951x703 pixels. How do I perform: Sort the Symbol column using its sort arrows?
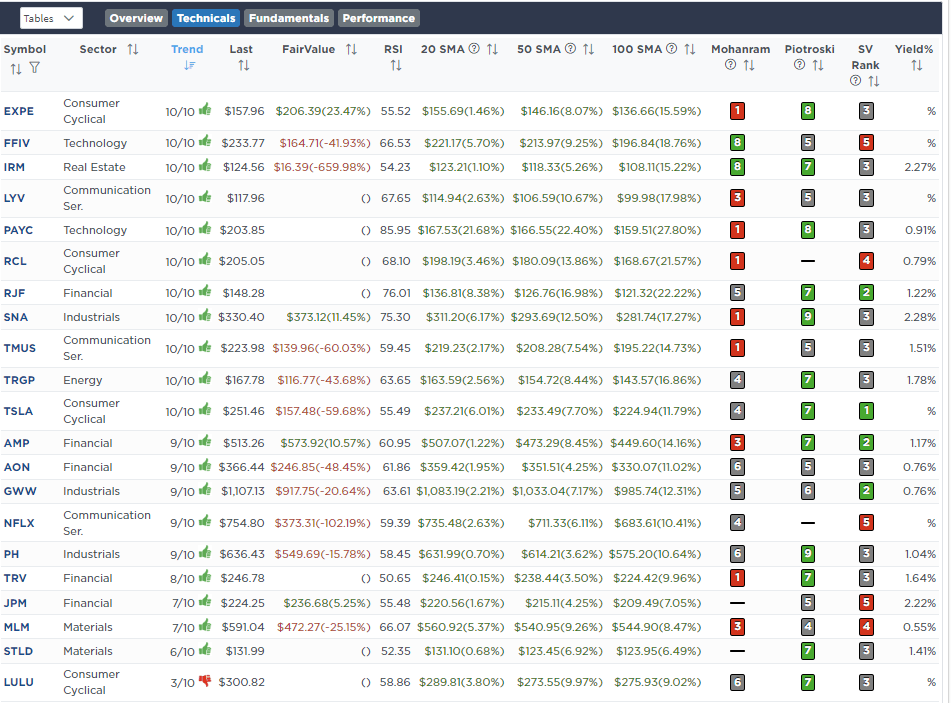tap(17, 67)
